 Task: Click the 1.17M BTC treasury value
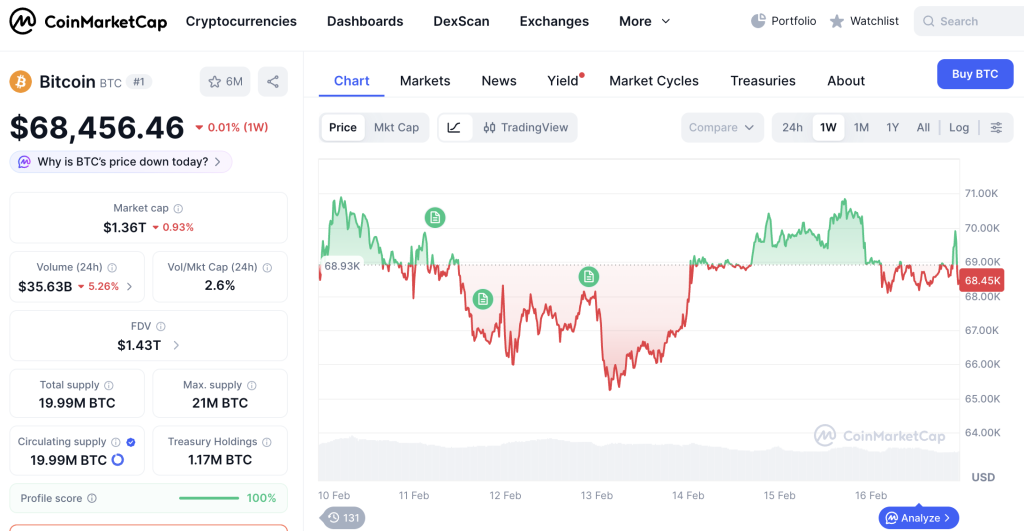click(x=220, y=460)
